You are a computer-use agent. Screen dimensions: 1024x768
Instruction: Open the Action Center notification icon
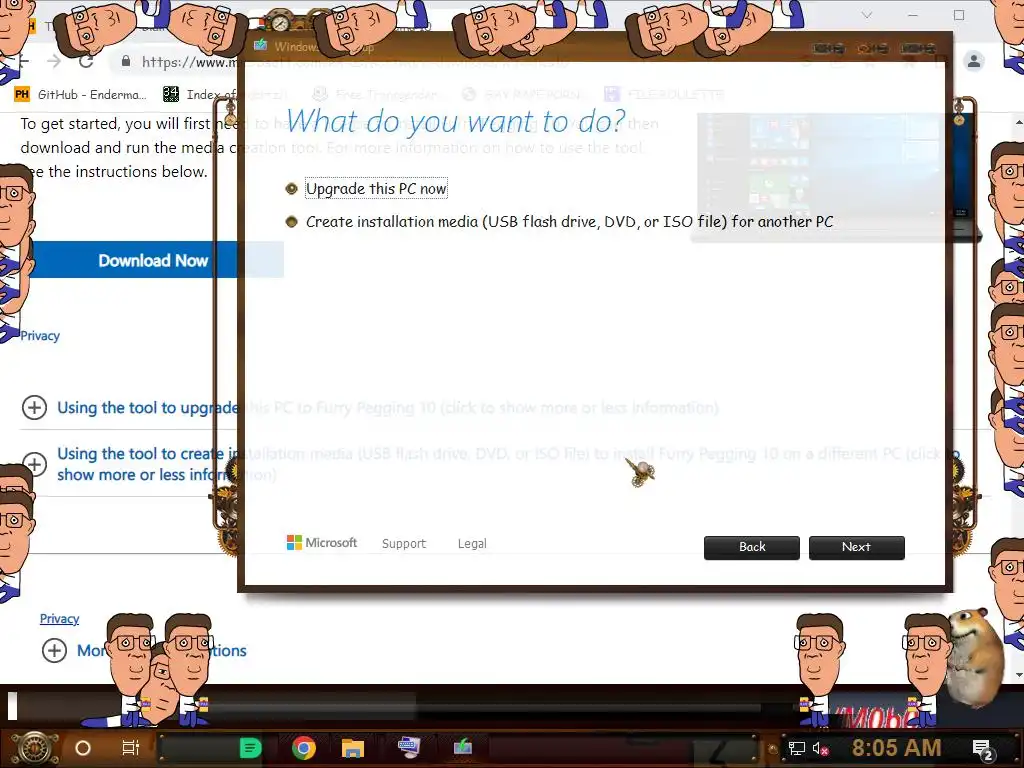[982, 749]
